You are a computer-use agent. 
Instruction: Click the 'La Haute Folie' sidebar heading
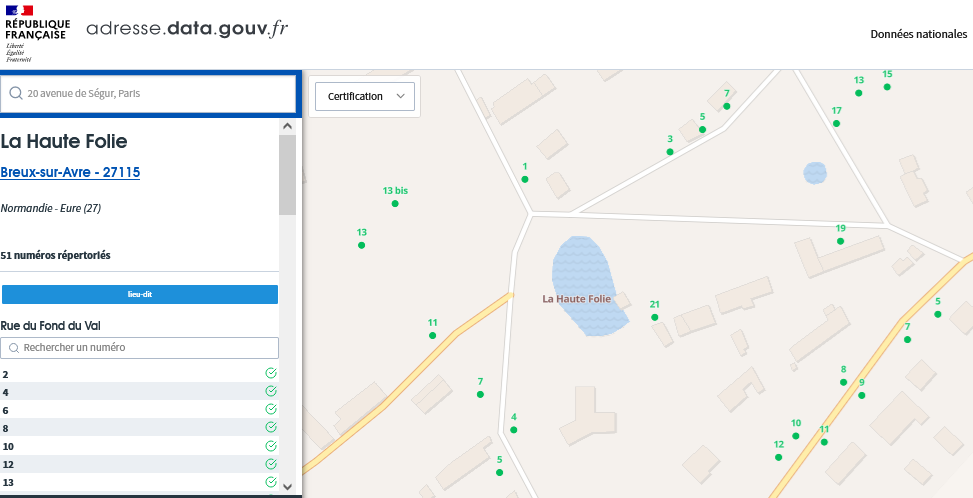(64, 141)
